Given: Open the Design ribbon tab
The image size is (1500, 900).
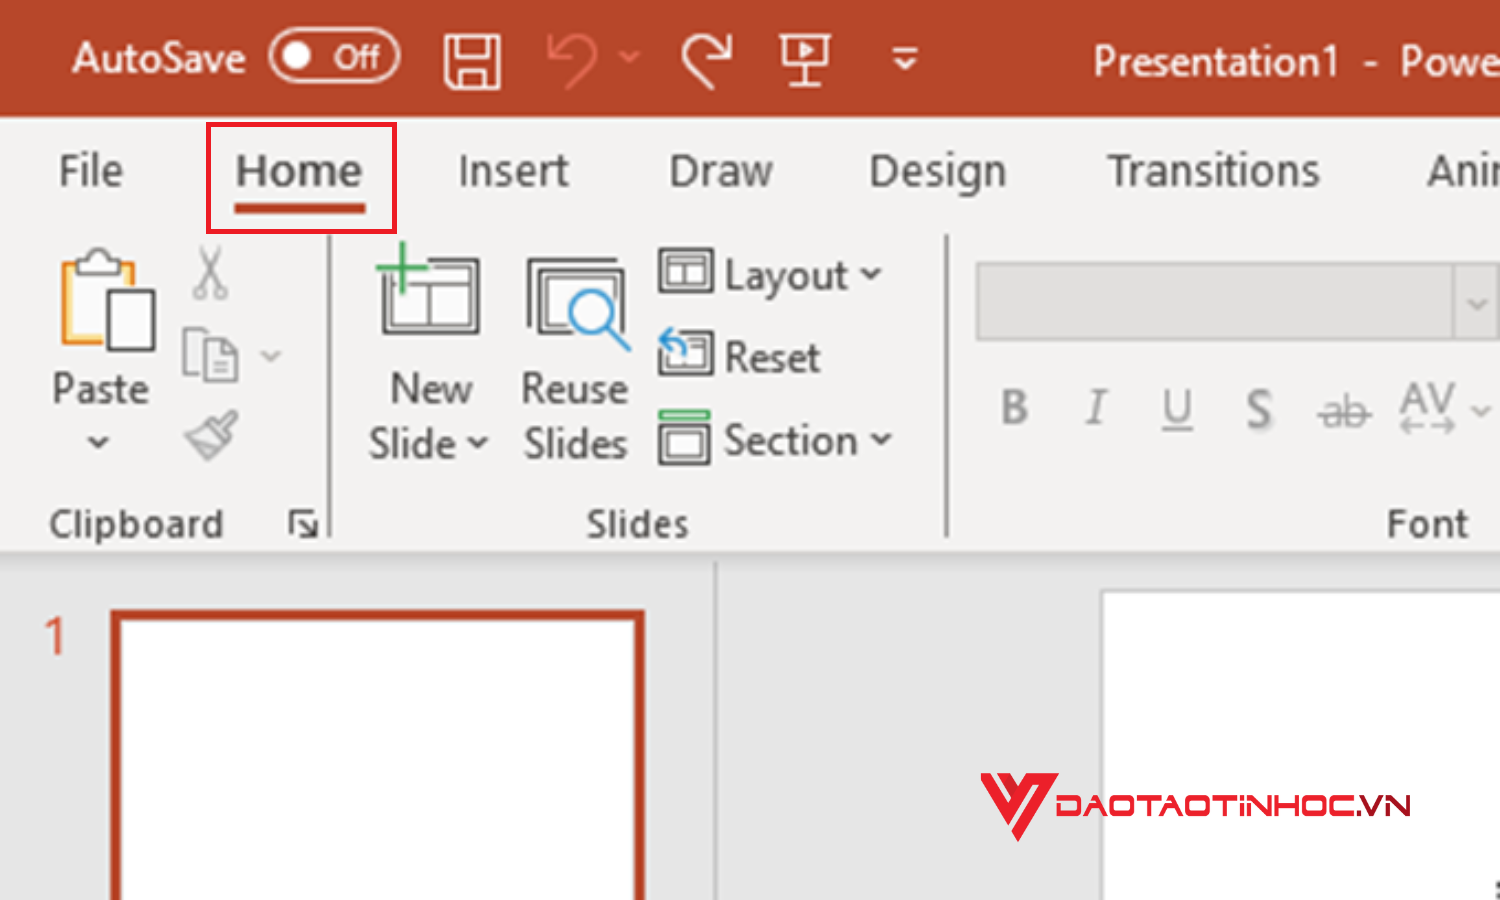Looking at the screenshot, I should pos(936,171).
